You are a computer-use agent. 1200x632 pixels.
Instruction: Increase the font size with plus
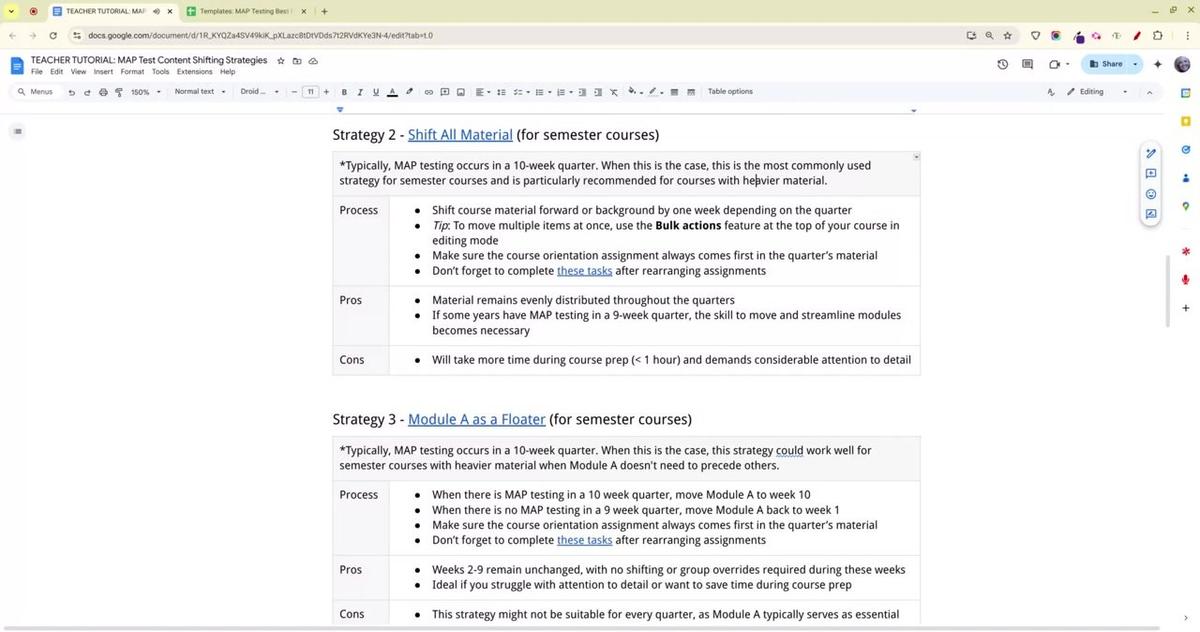tap(326, 92)
